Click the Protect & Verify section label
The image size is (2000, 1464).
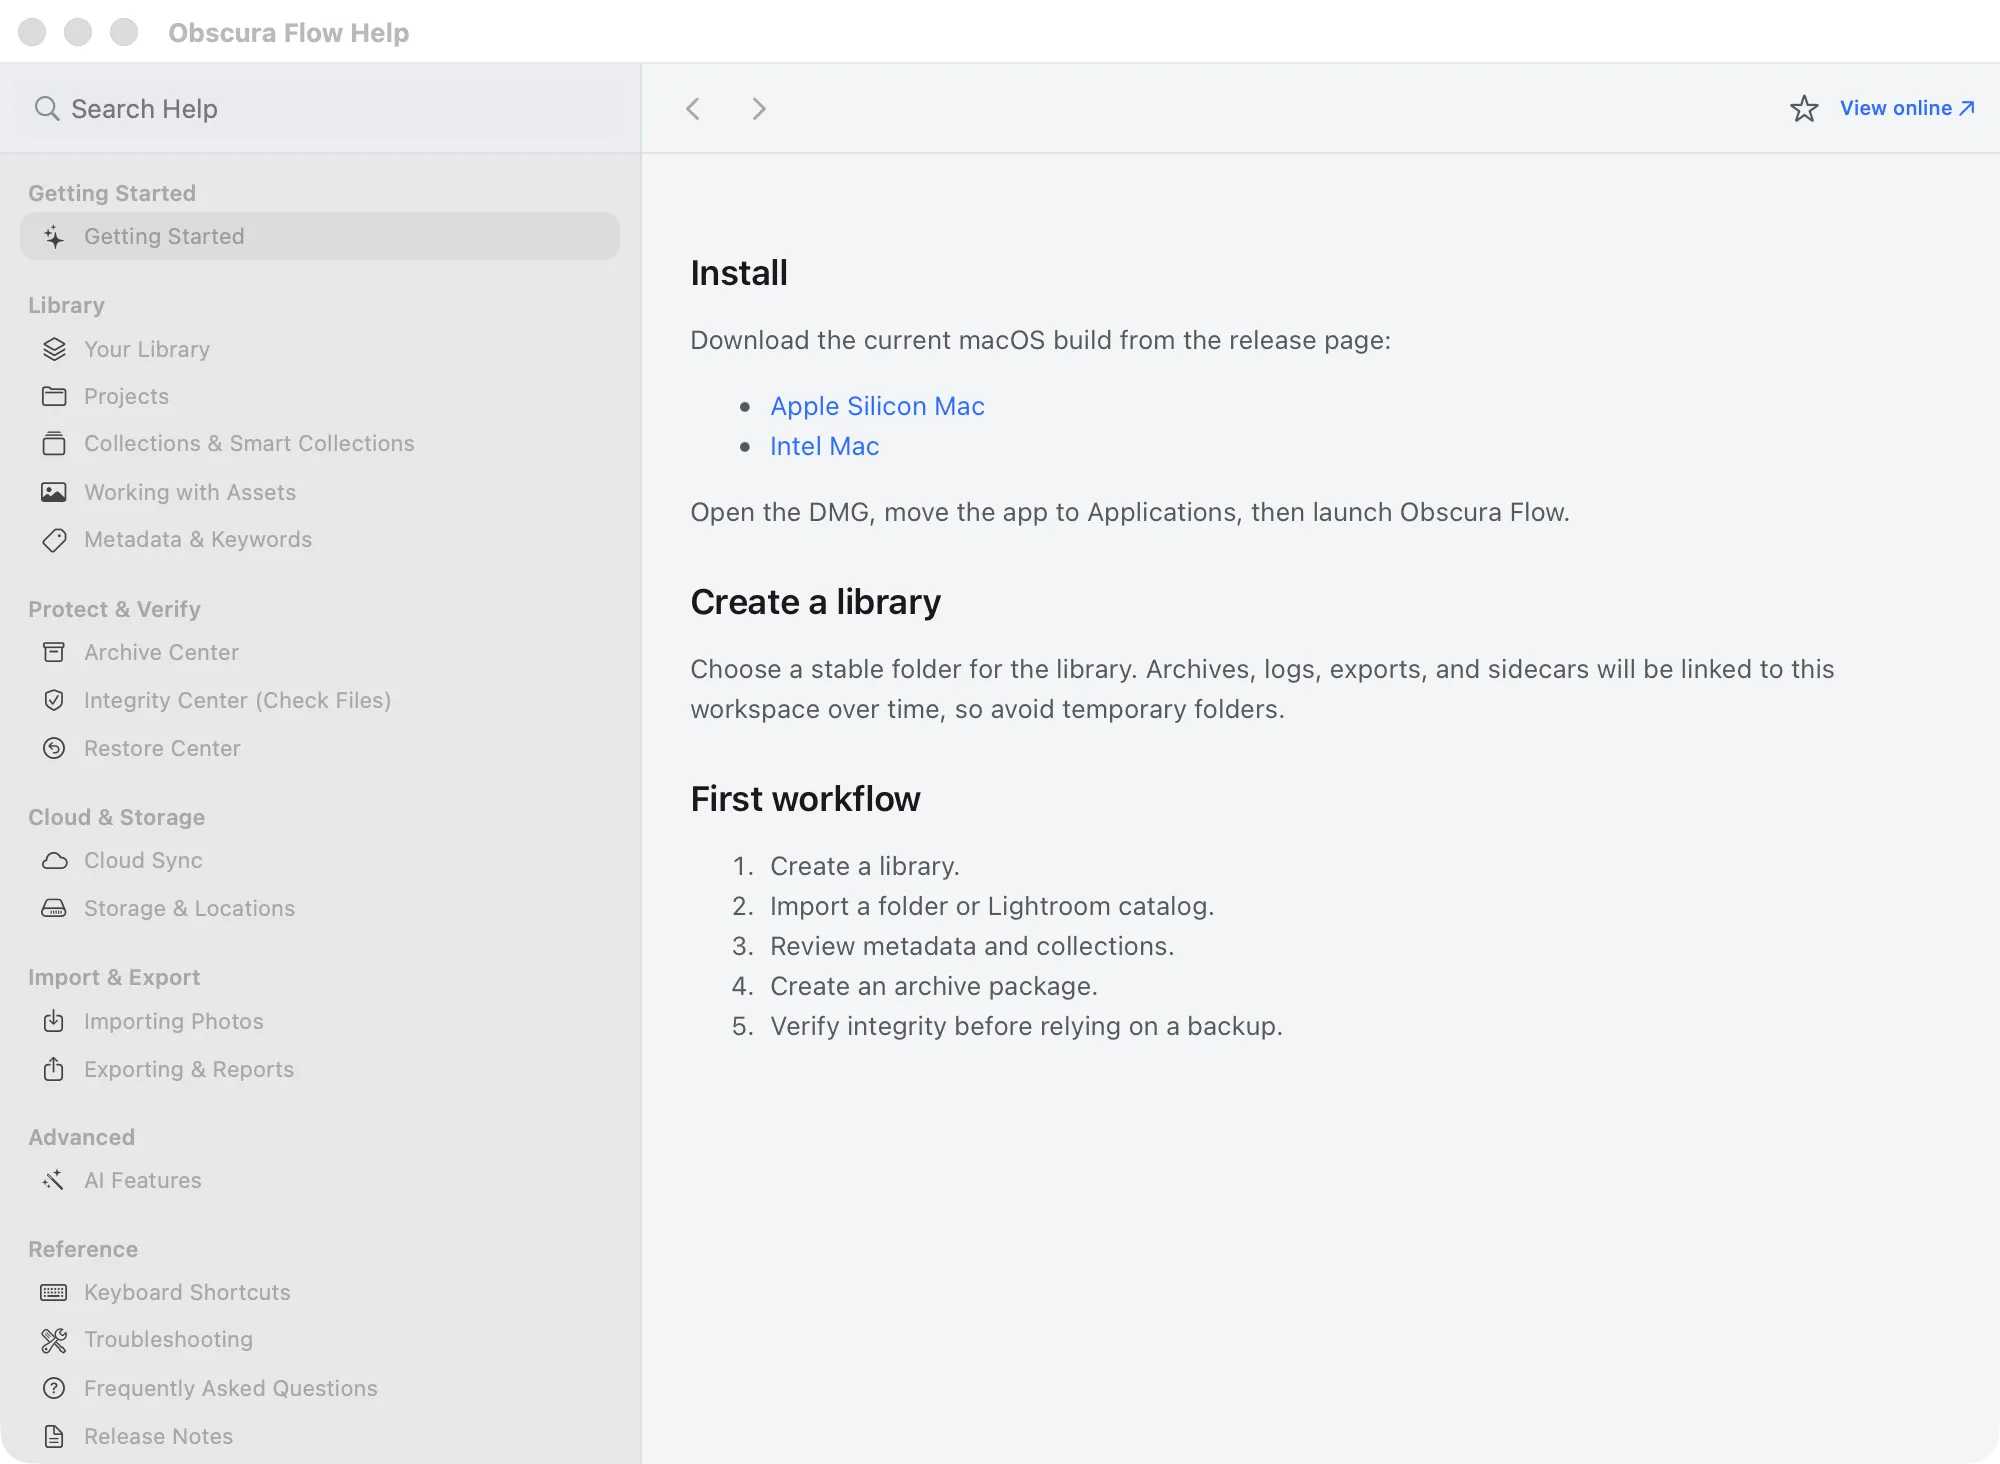click(114, 609)
